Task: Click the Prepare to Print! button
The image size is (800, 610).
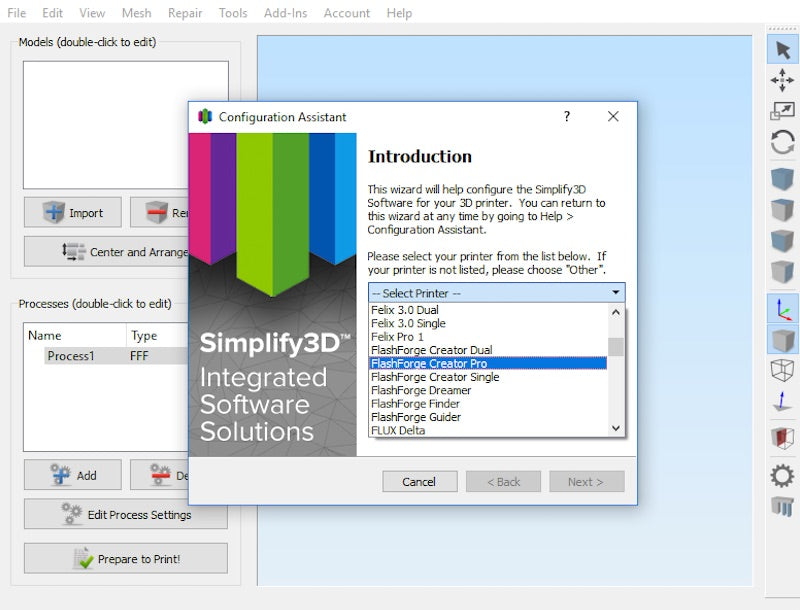Action: (126, 559)
